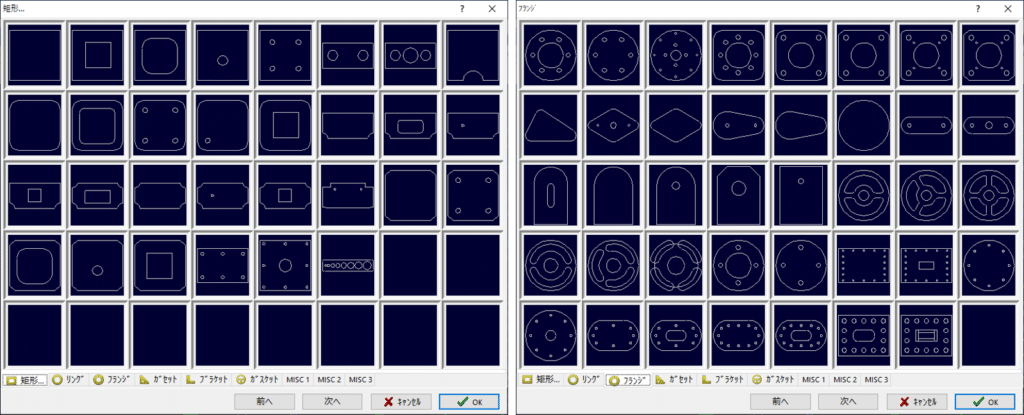Pick the arch shape with vertical slot
The image size is (1024, 415).
pos(550,195)
